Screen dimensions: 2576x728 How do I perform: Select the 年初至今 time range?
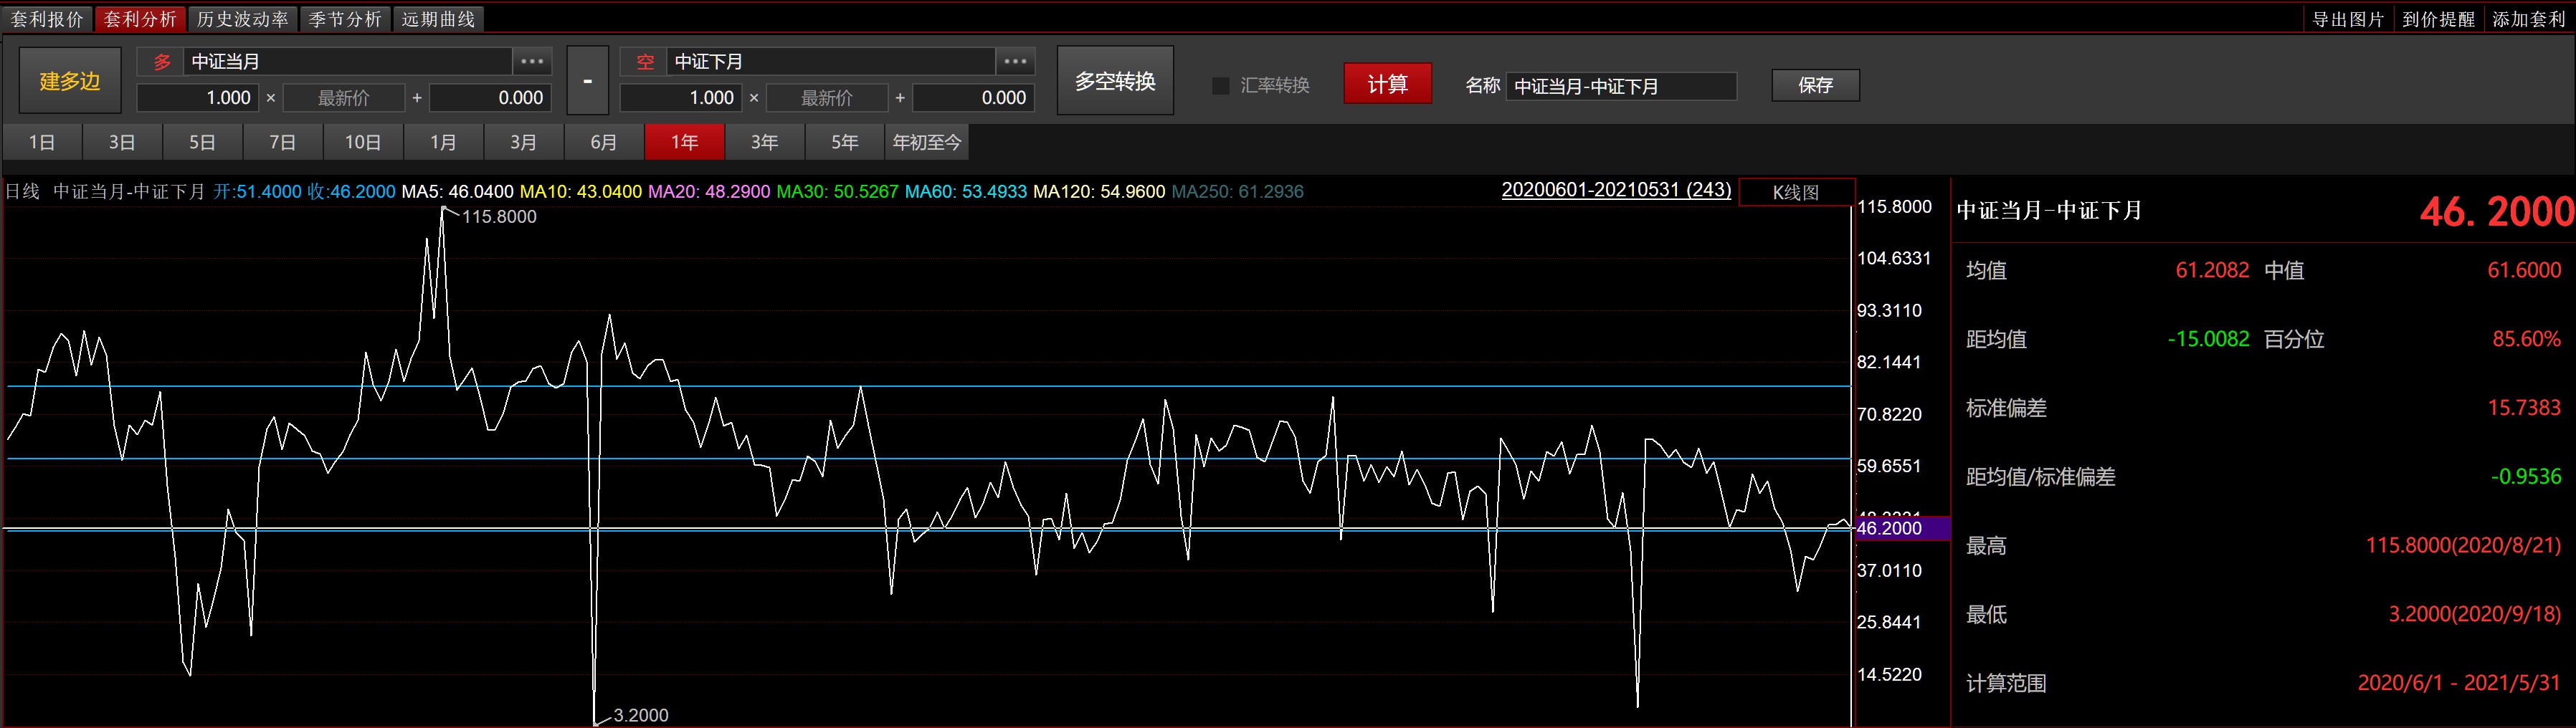click(926, 142)
